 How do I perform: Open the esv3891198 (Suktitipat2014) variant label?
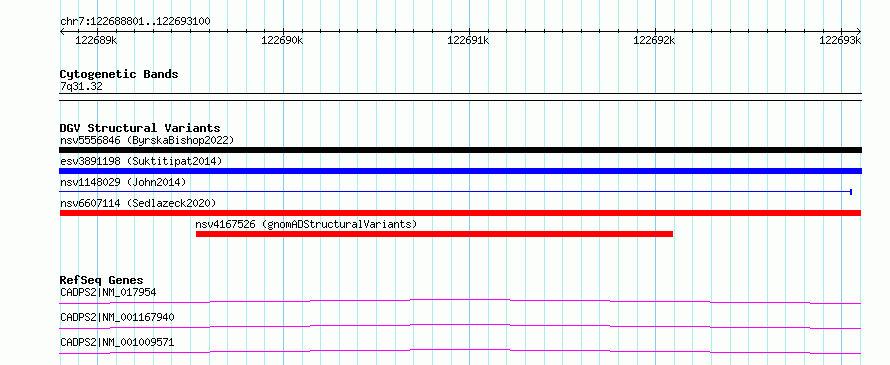(141, 161)
